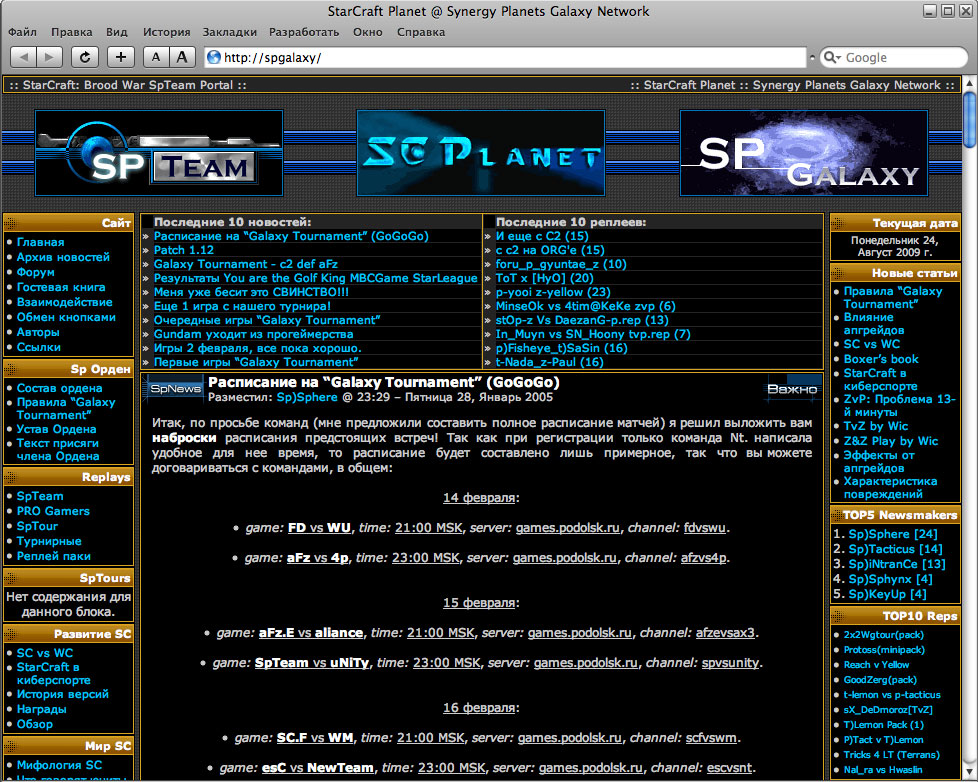Open the Google search magnifier dropdown
This screenshot has height=782, width=978.
831,57
